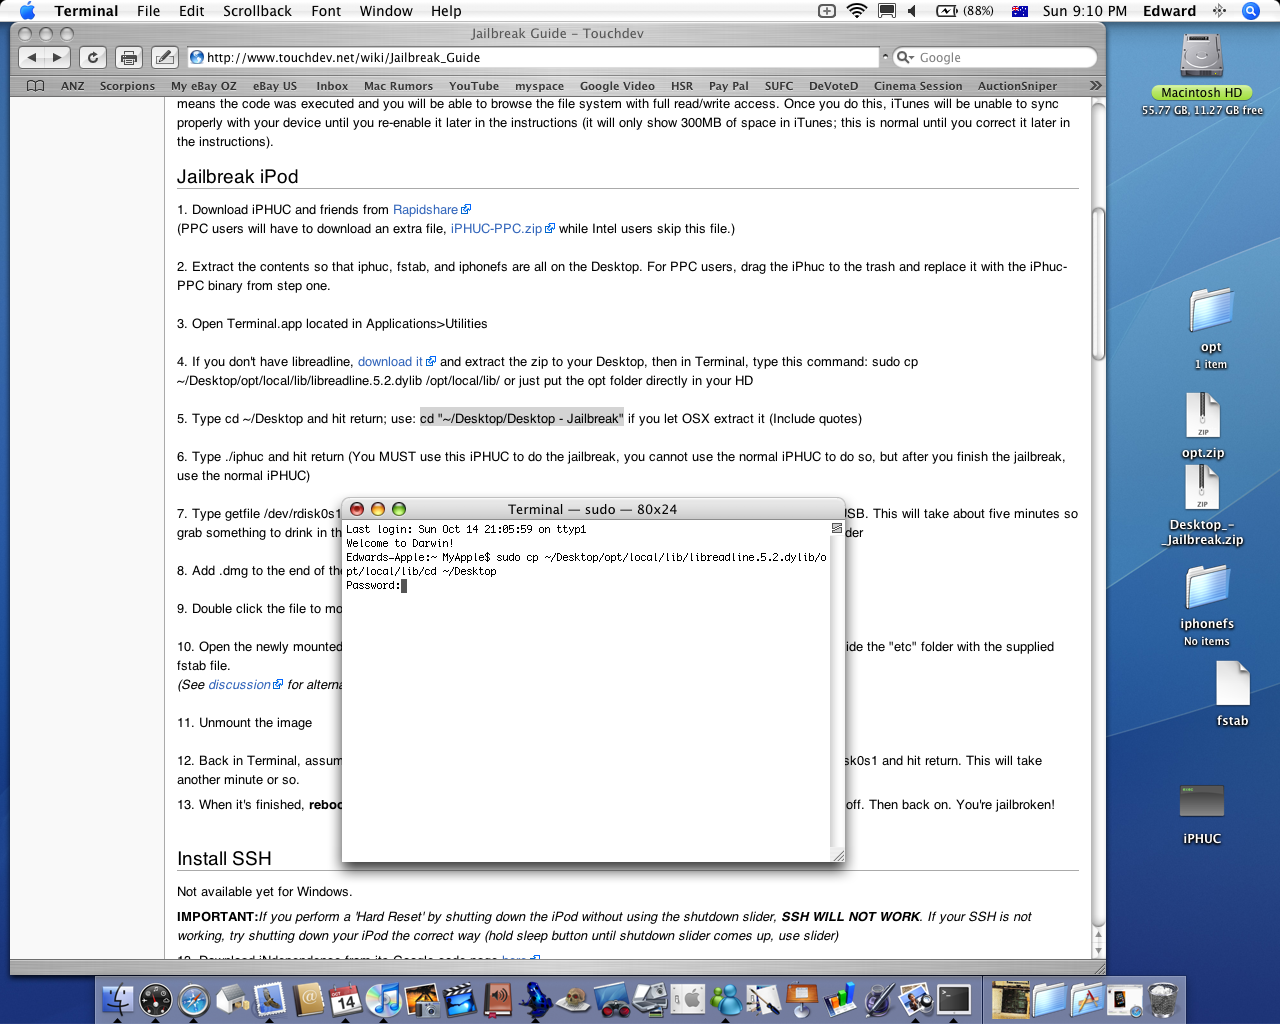
Task: Click the pencil AutoFill toolbar icon
Action: click(165, 58)
